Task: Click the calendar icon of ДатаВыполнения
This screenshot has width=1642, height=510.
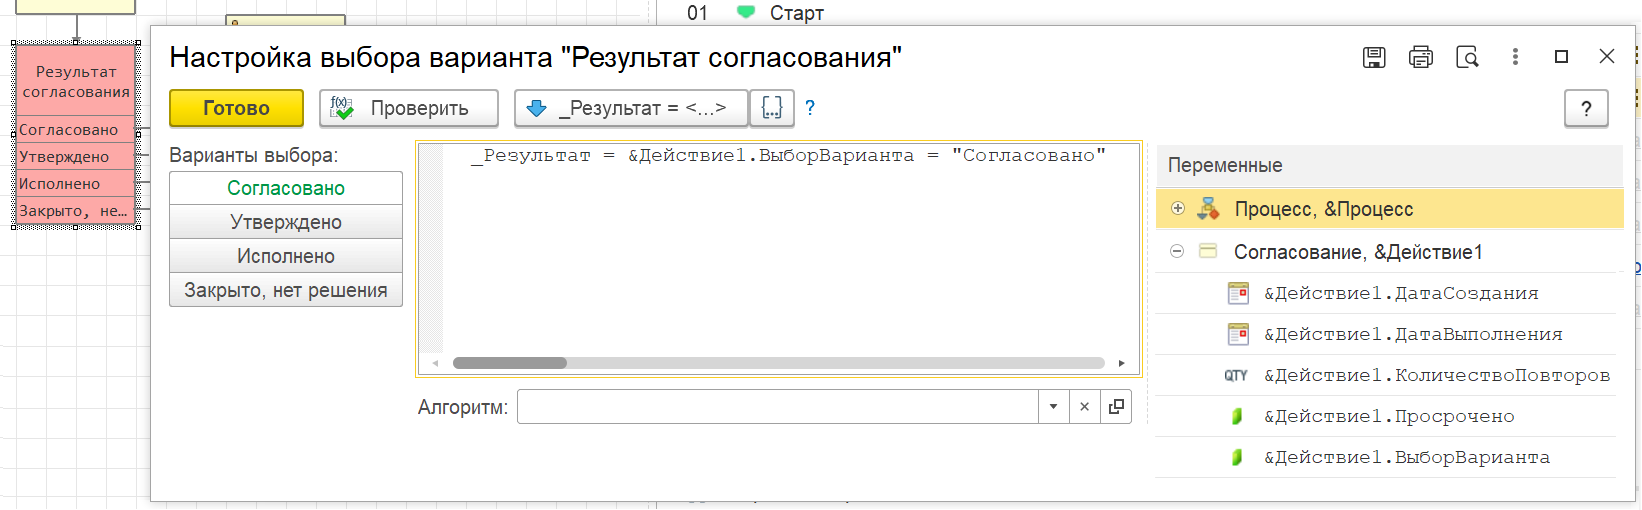Action: click(x=1238, y=334)
